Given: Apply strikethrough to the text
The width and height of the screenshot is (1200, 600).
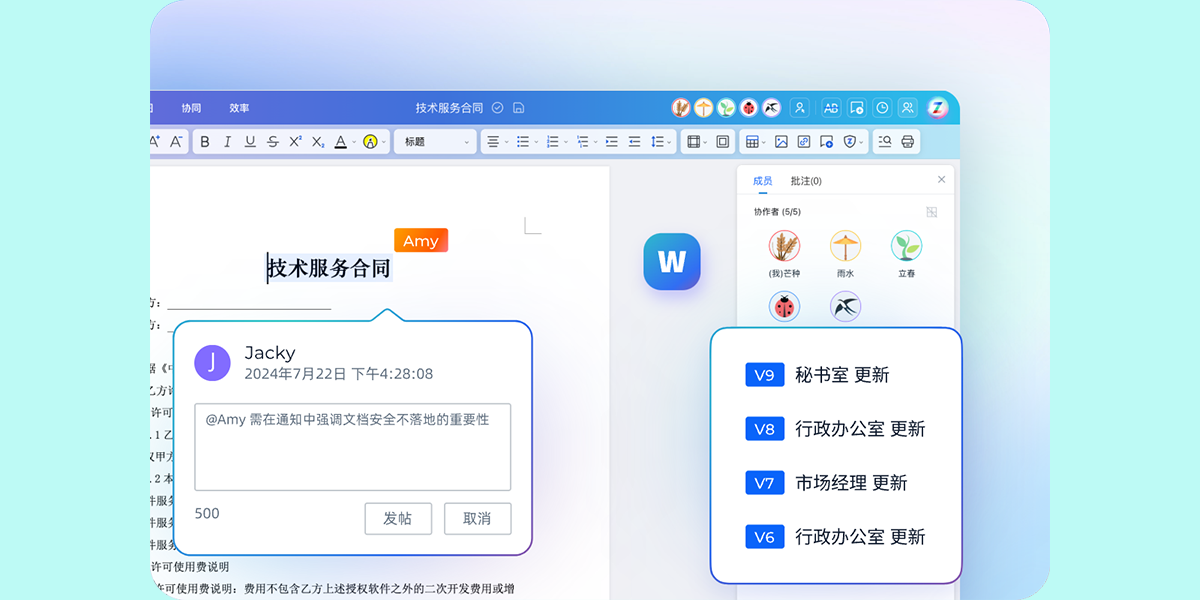Looking at the screenshot, I should [x=273, y=142].
